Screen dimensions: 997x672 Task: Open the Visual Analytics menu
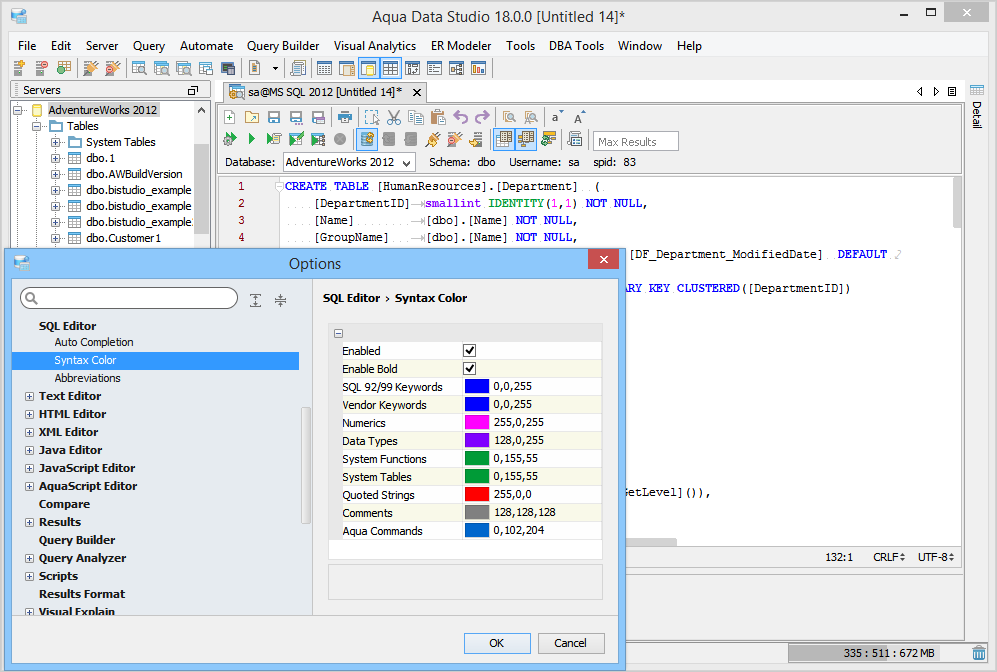coord(375,46)
